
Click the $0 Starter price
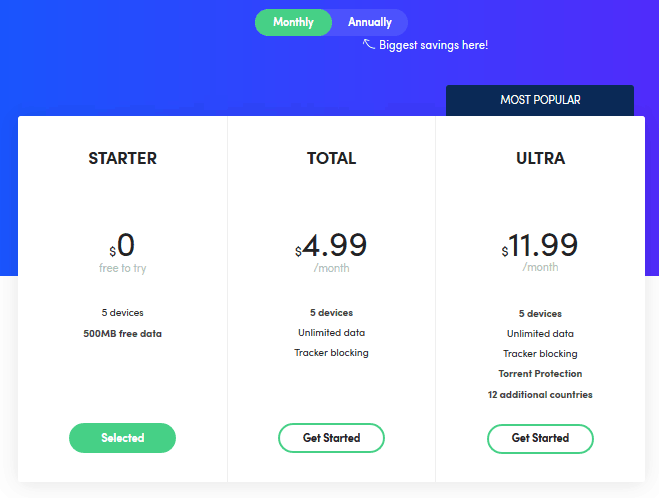(x=122, y=245)
